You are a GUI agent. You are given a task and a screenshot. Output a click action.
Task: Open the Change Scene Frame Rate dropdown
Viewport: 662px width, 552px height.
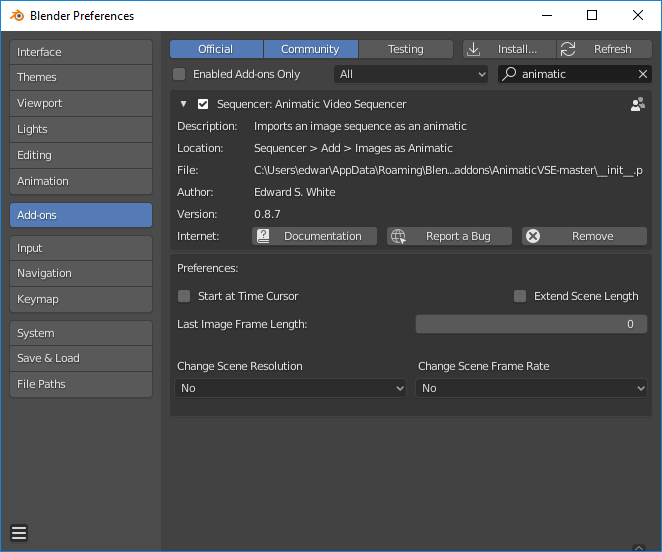coord(531,388)
